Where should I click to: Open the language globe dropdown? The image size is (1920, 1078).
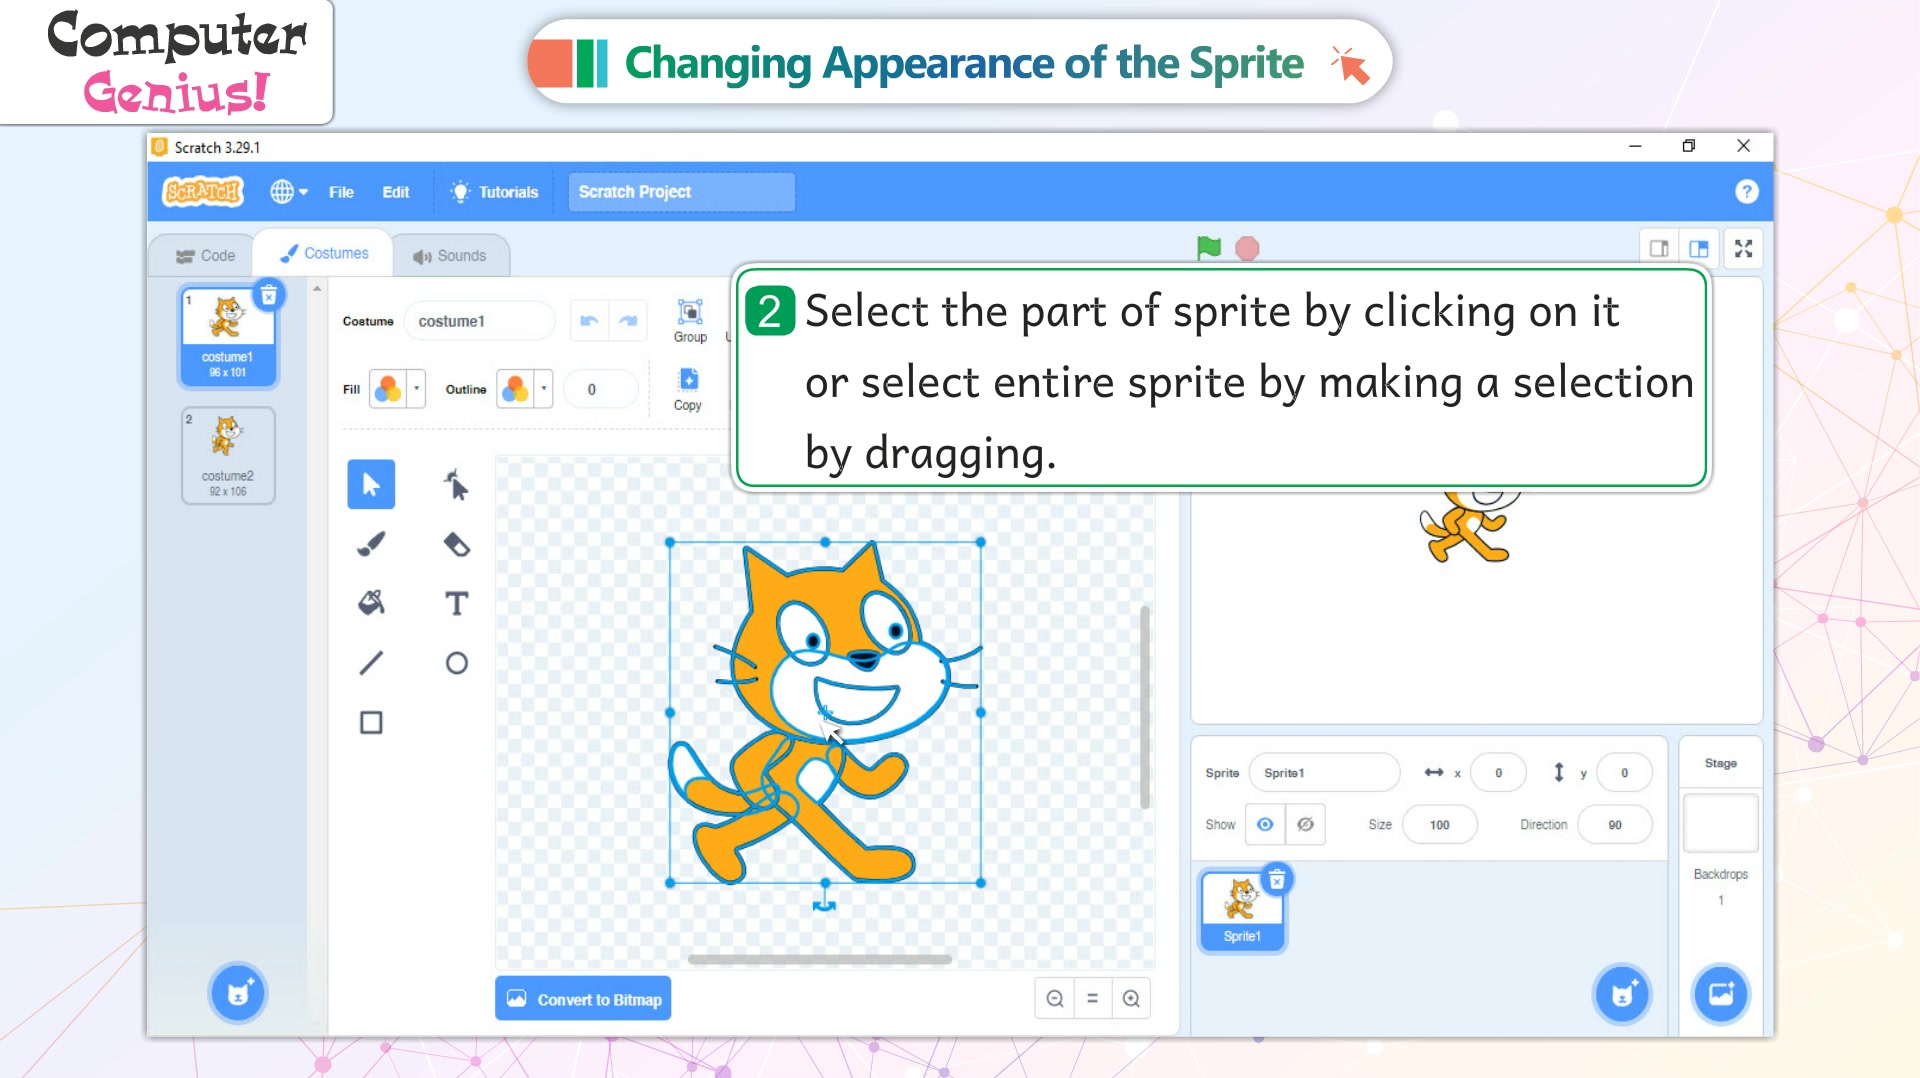(x=289, y=191)
